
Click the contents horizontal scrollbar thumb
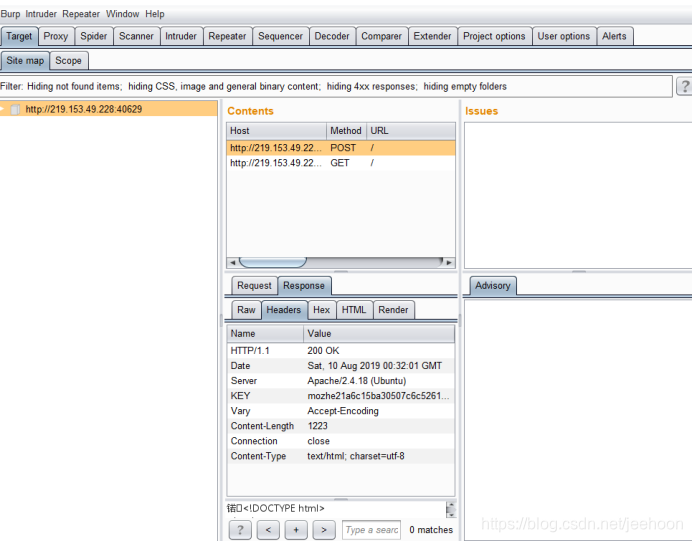click(273, 263)
